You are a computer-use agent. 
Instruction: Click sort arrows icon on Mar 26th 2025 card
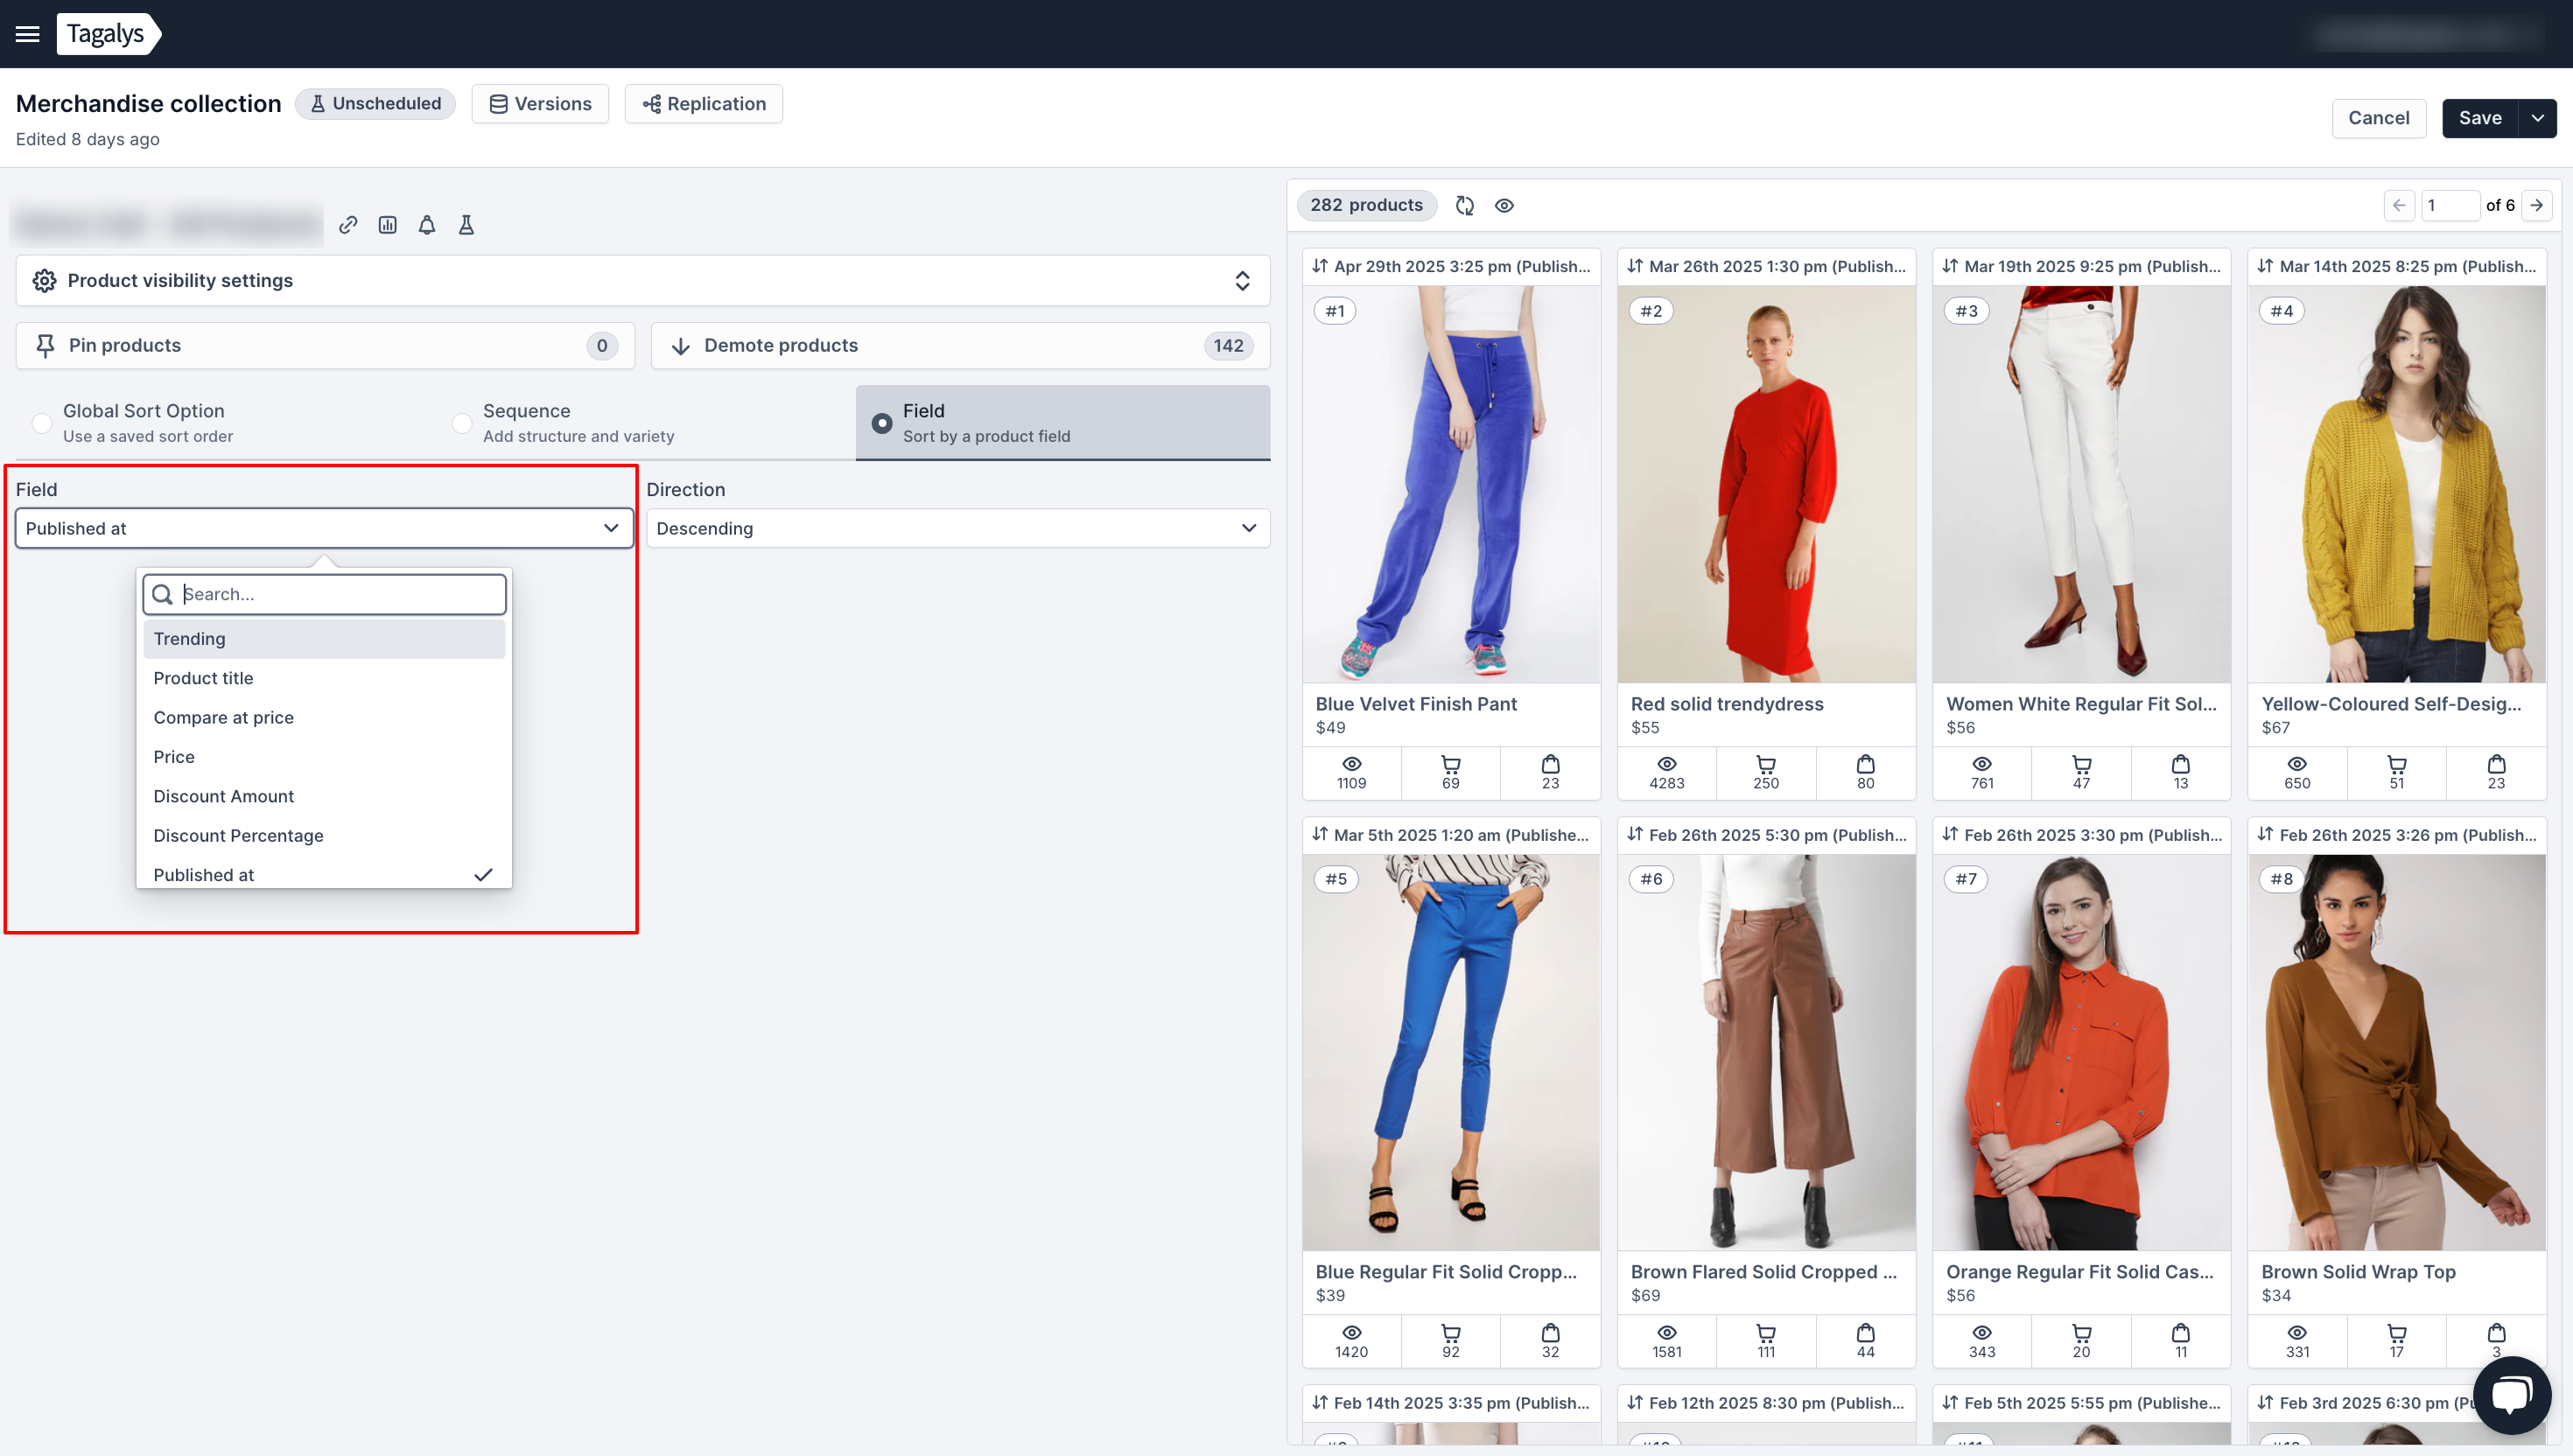click(1635, 266)
